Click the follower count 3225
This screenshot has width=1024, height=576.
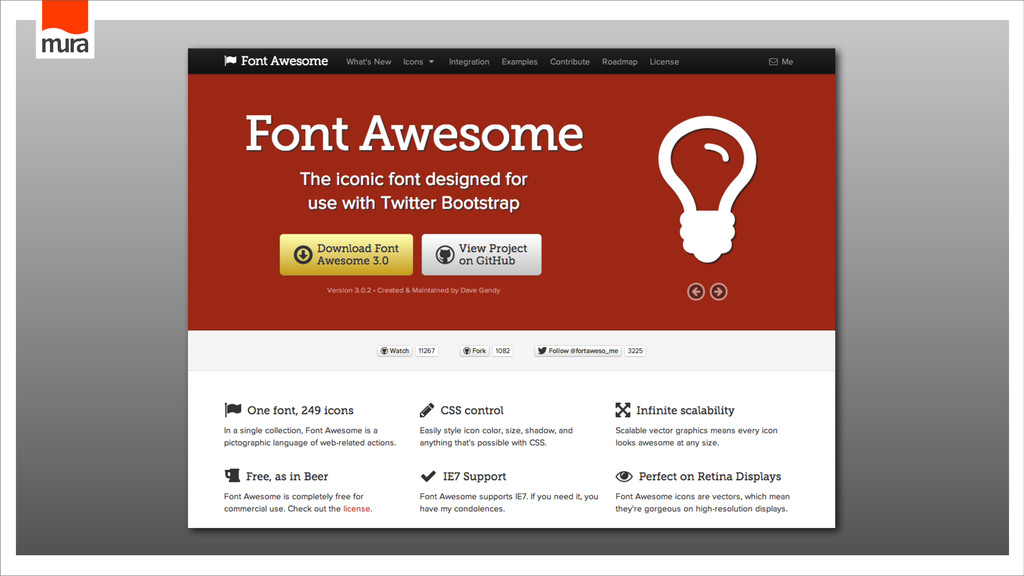pos(635,351)
